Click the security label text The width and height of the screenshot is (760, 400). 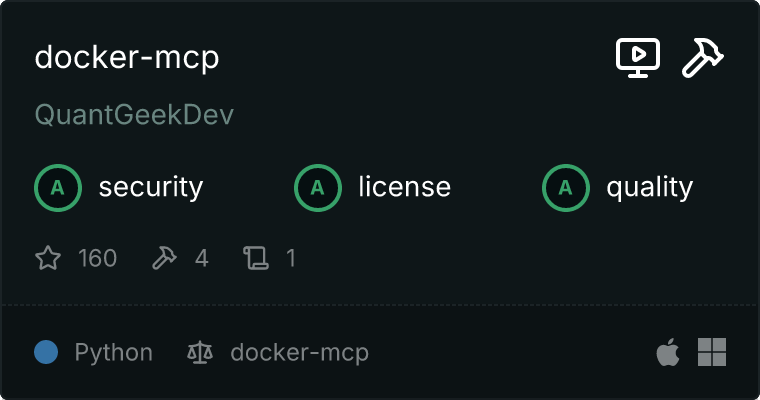coord(151,188)
